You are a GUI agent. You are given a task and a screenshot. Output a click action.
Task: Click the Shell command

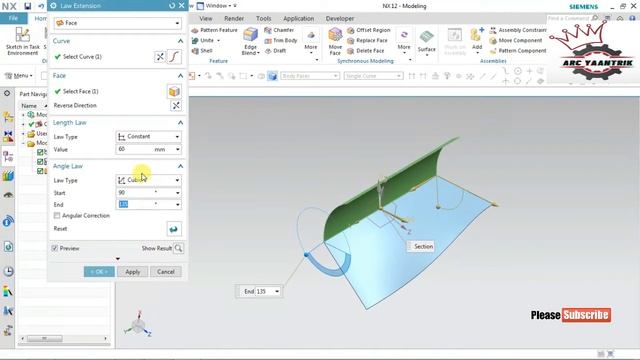point(202,51)
